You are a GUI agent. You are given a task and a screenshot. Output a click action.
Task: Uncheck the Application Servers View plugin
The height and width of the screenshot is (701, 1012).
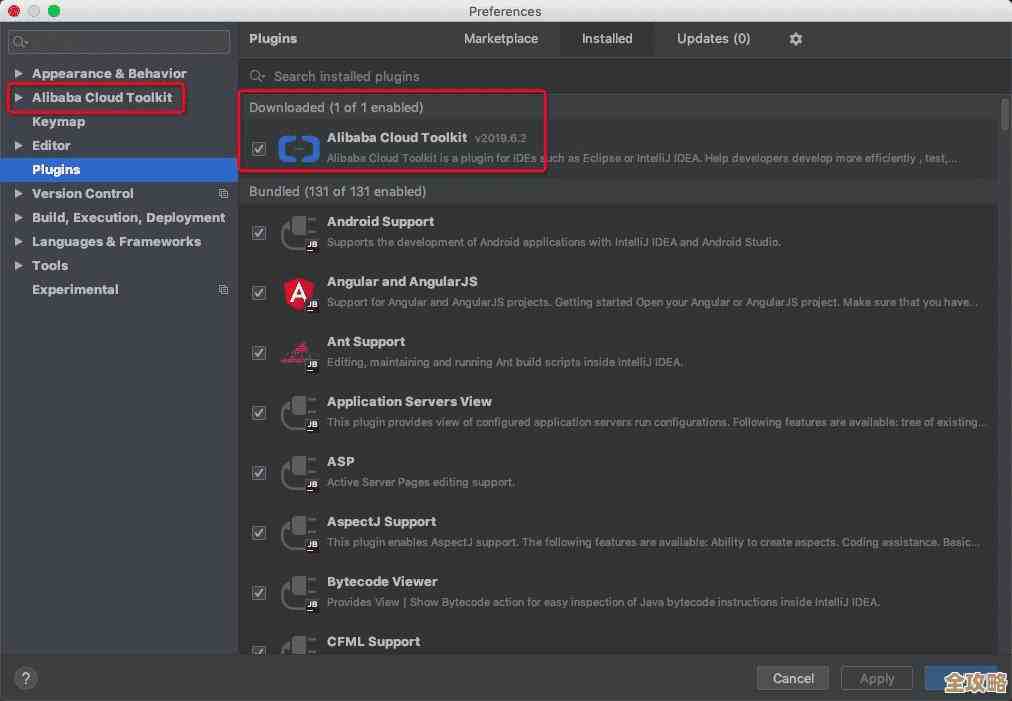click(259, 413)
